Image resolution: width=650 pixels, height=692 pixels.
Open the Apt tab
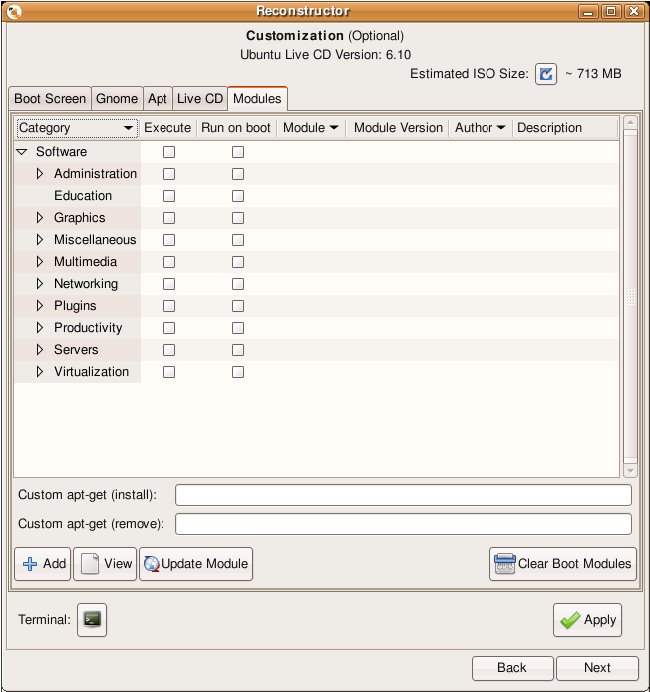point(157,98)
